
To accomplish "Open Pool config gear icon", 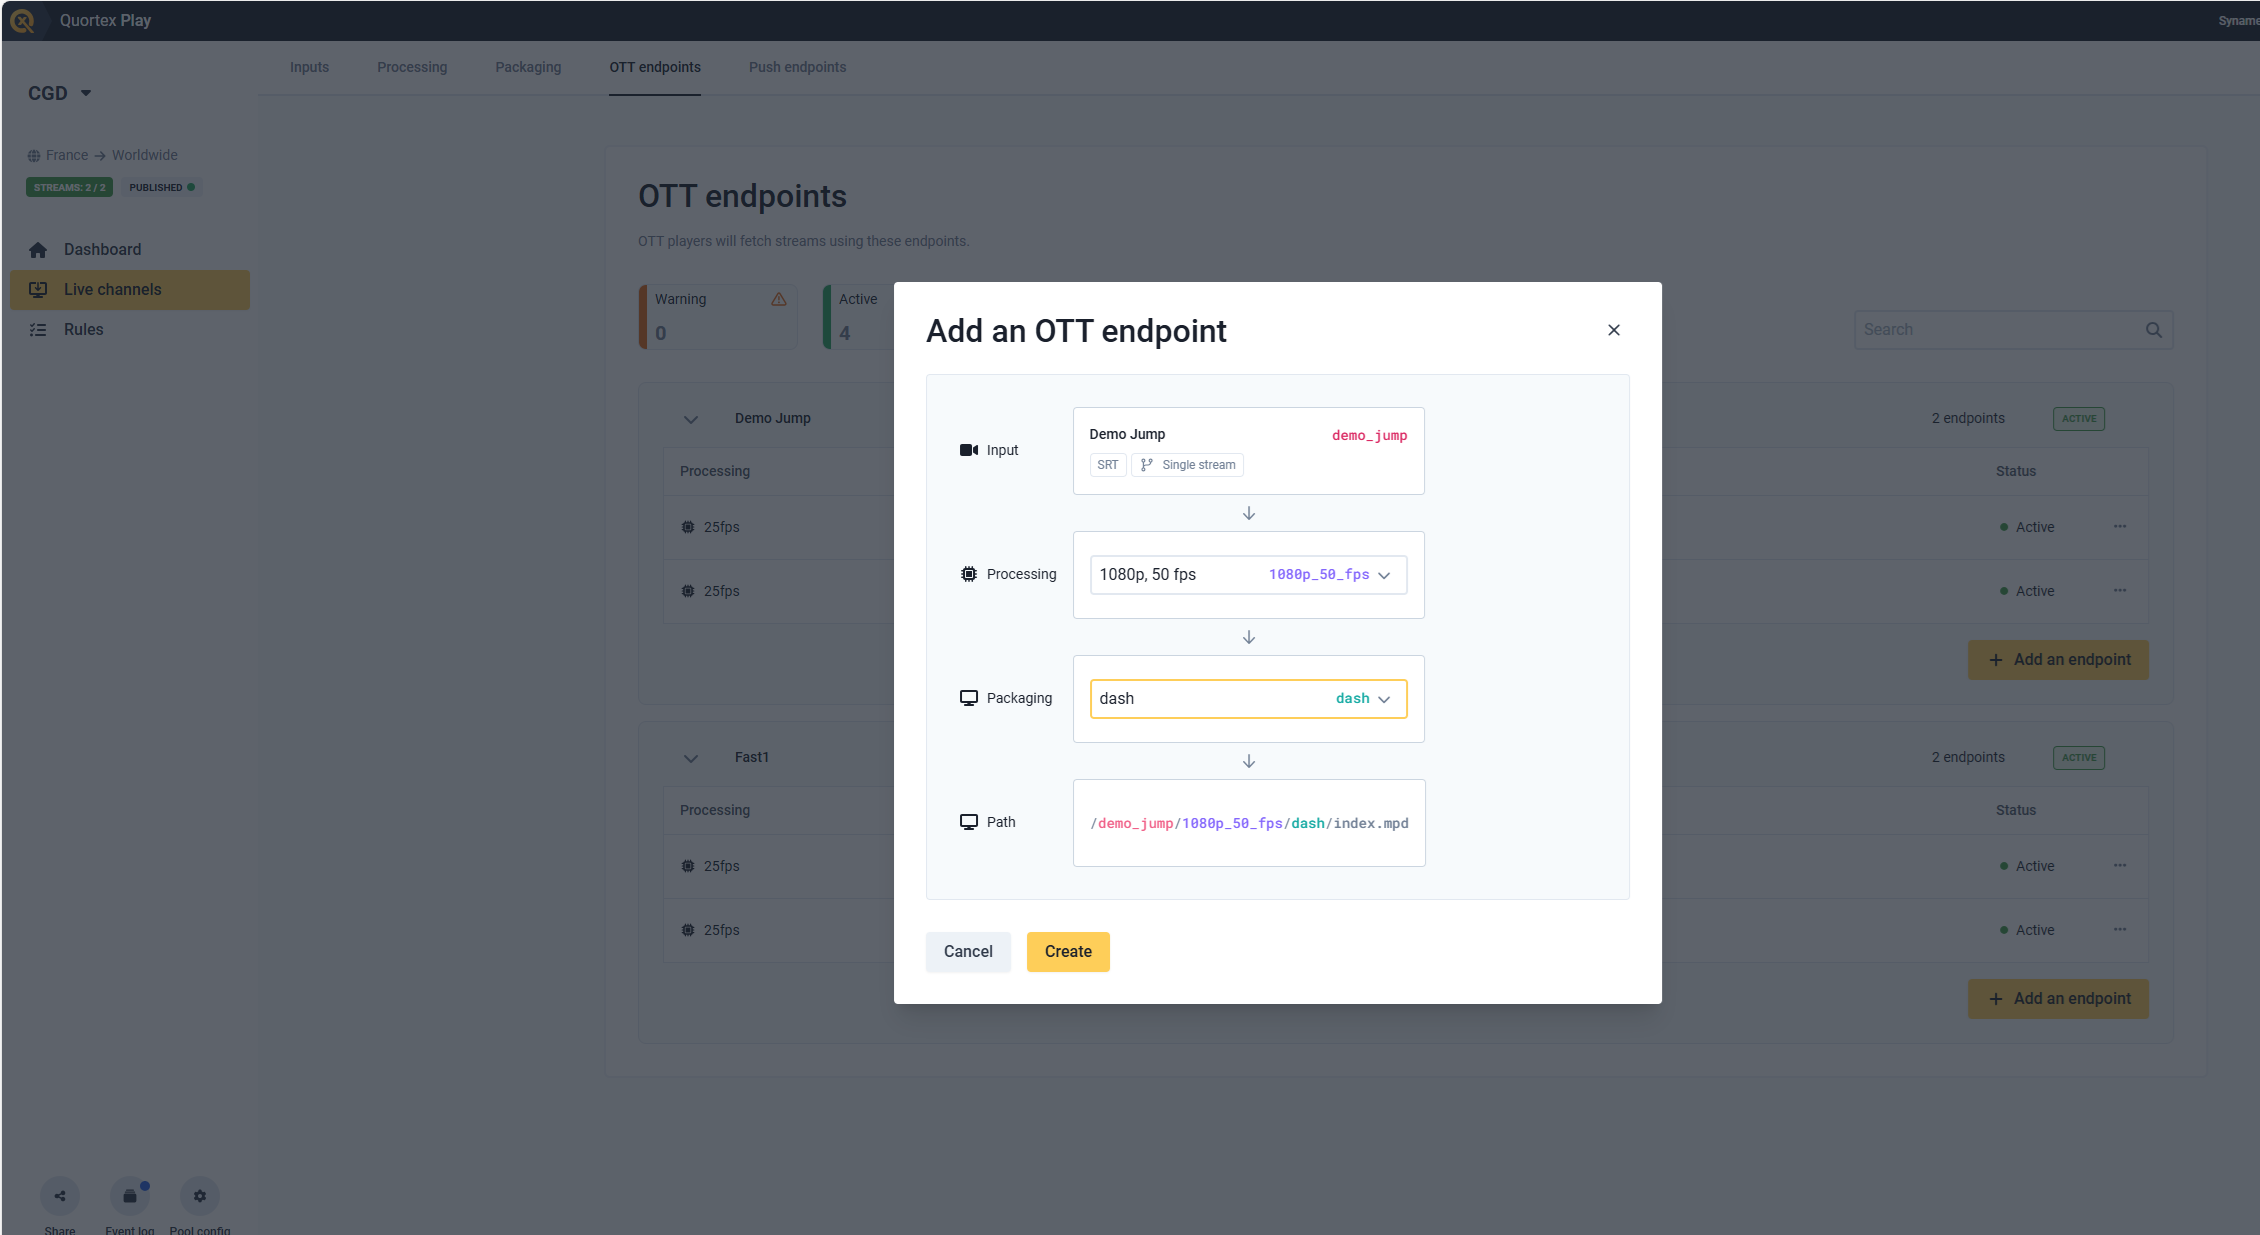I will pos(200,1196).
